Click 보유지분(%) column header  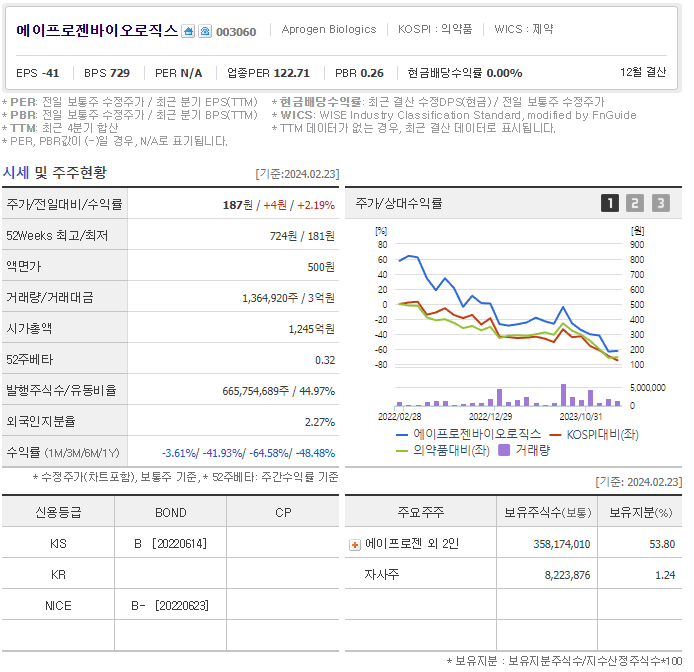coord(641,513)
